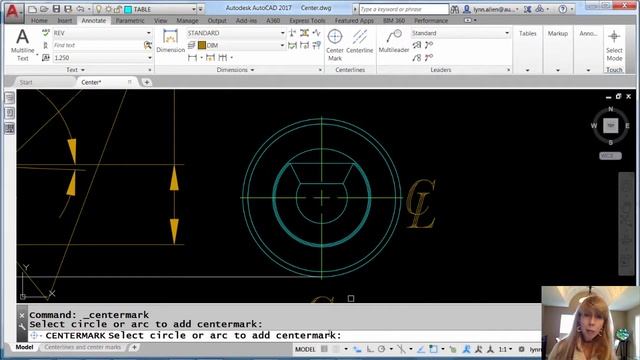This screenshot has height=360, width=640.
Task: Click the find text search icon
Action: [148, 45]
